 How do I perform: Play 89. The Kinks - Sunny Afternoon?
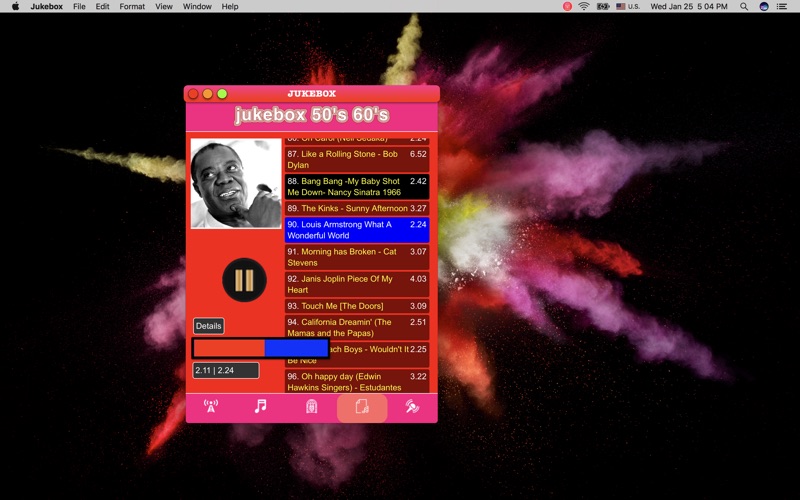pos(357,208)
